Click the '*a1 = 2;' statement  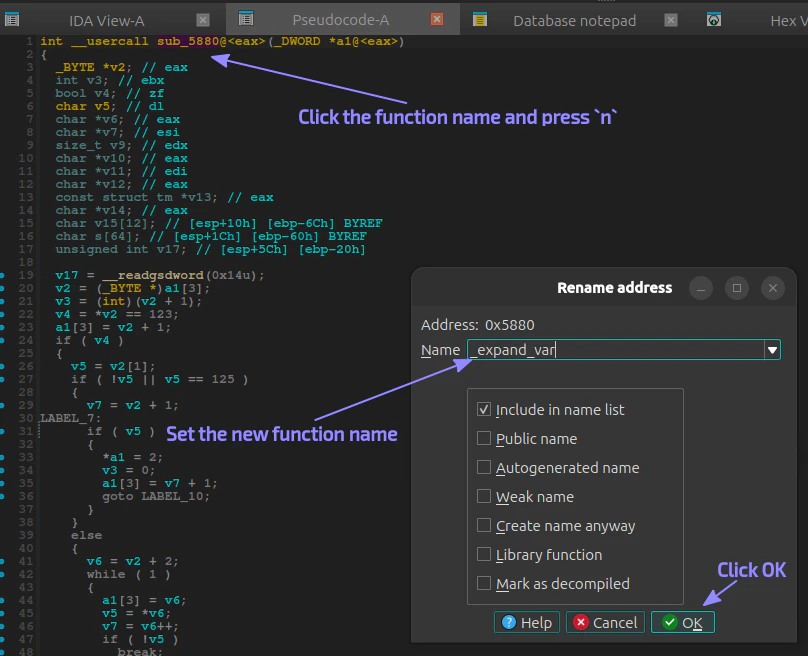click(x=132, y=457)
